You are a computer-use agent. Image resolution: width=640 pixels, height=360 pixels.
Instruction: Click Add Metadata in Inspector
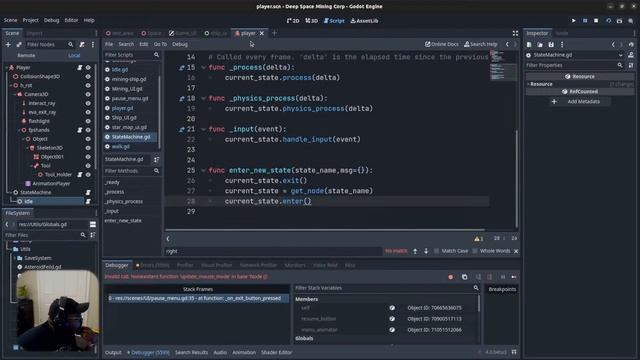coord(579,102)
